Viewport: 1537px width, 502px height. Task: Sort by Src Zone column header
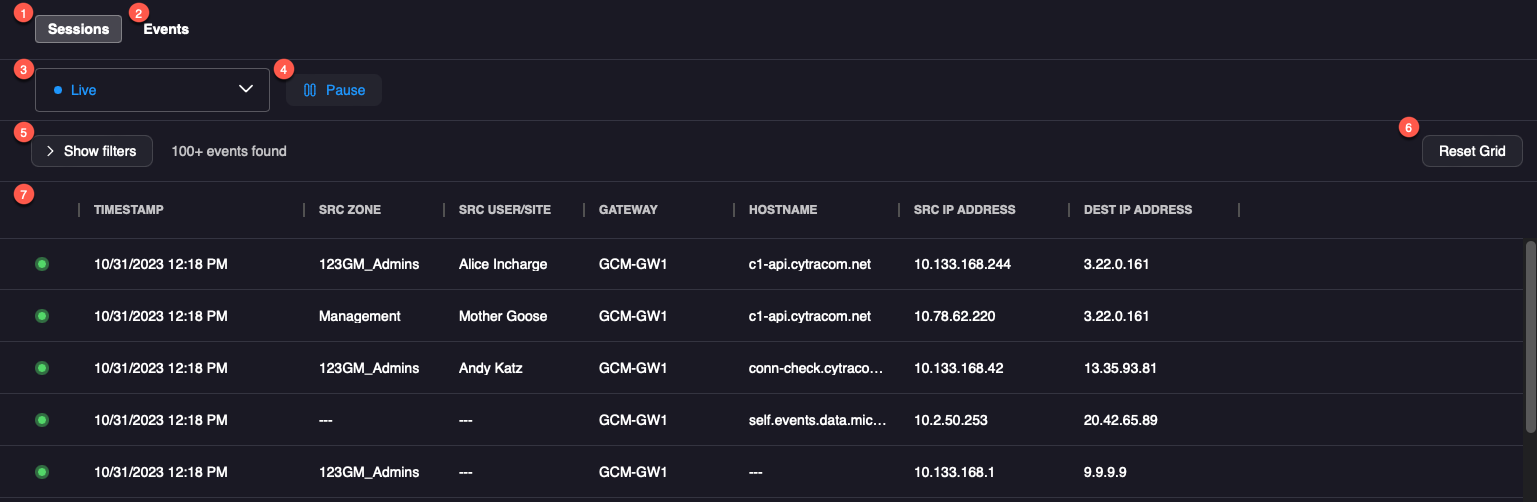click(x=350, y=210)
